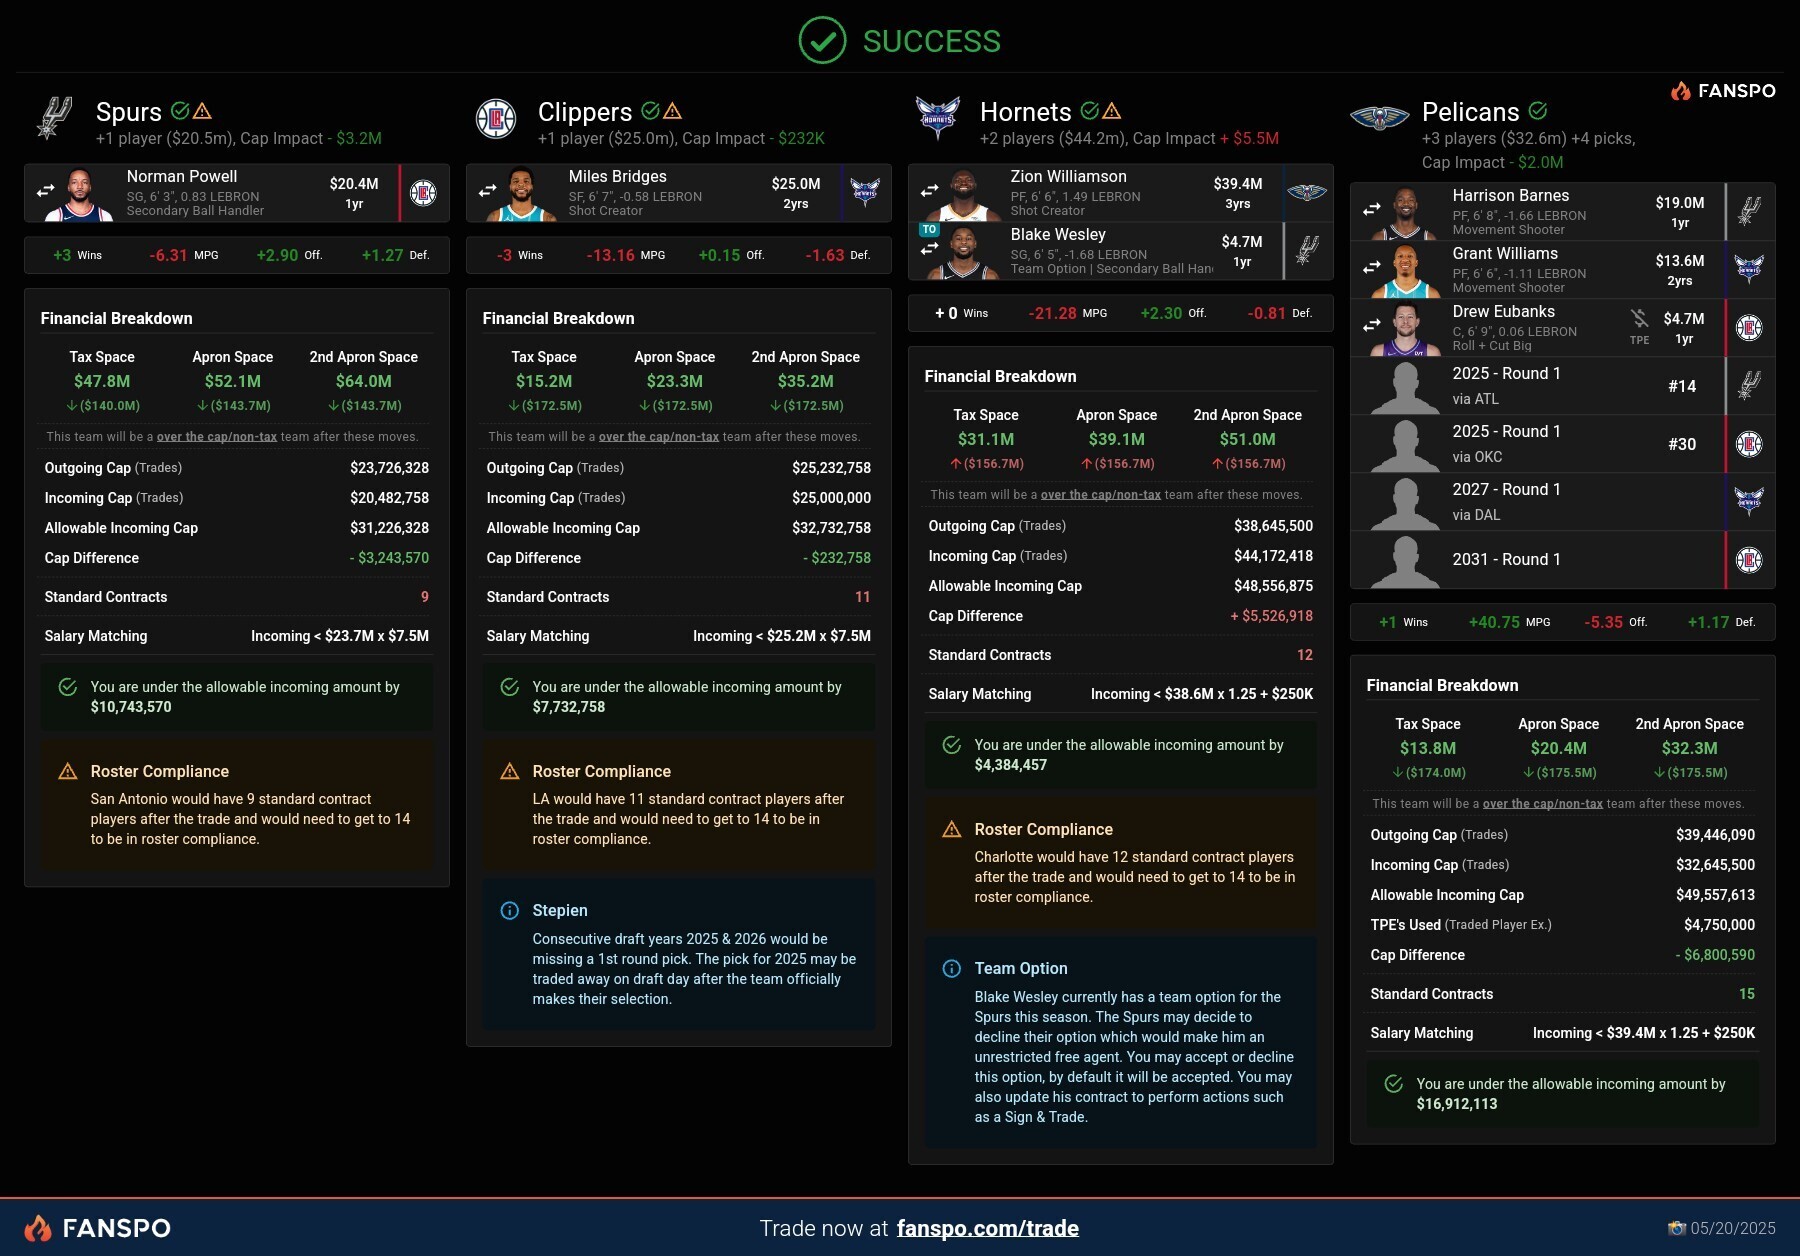Click the swap arrows on Zion Williamson's row
1800x1256 pixels.
tap(930, 190)
